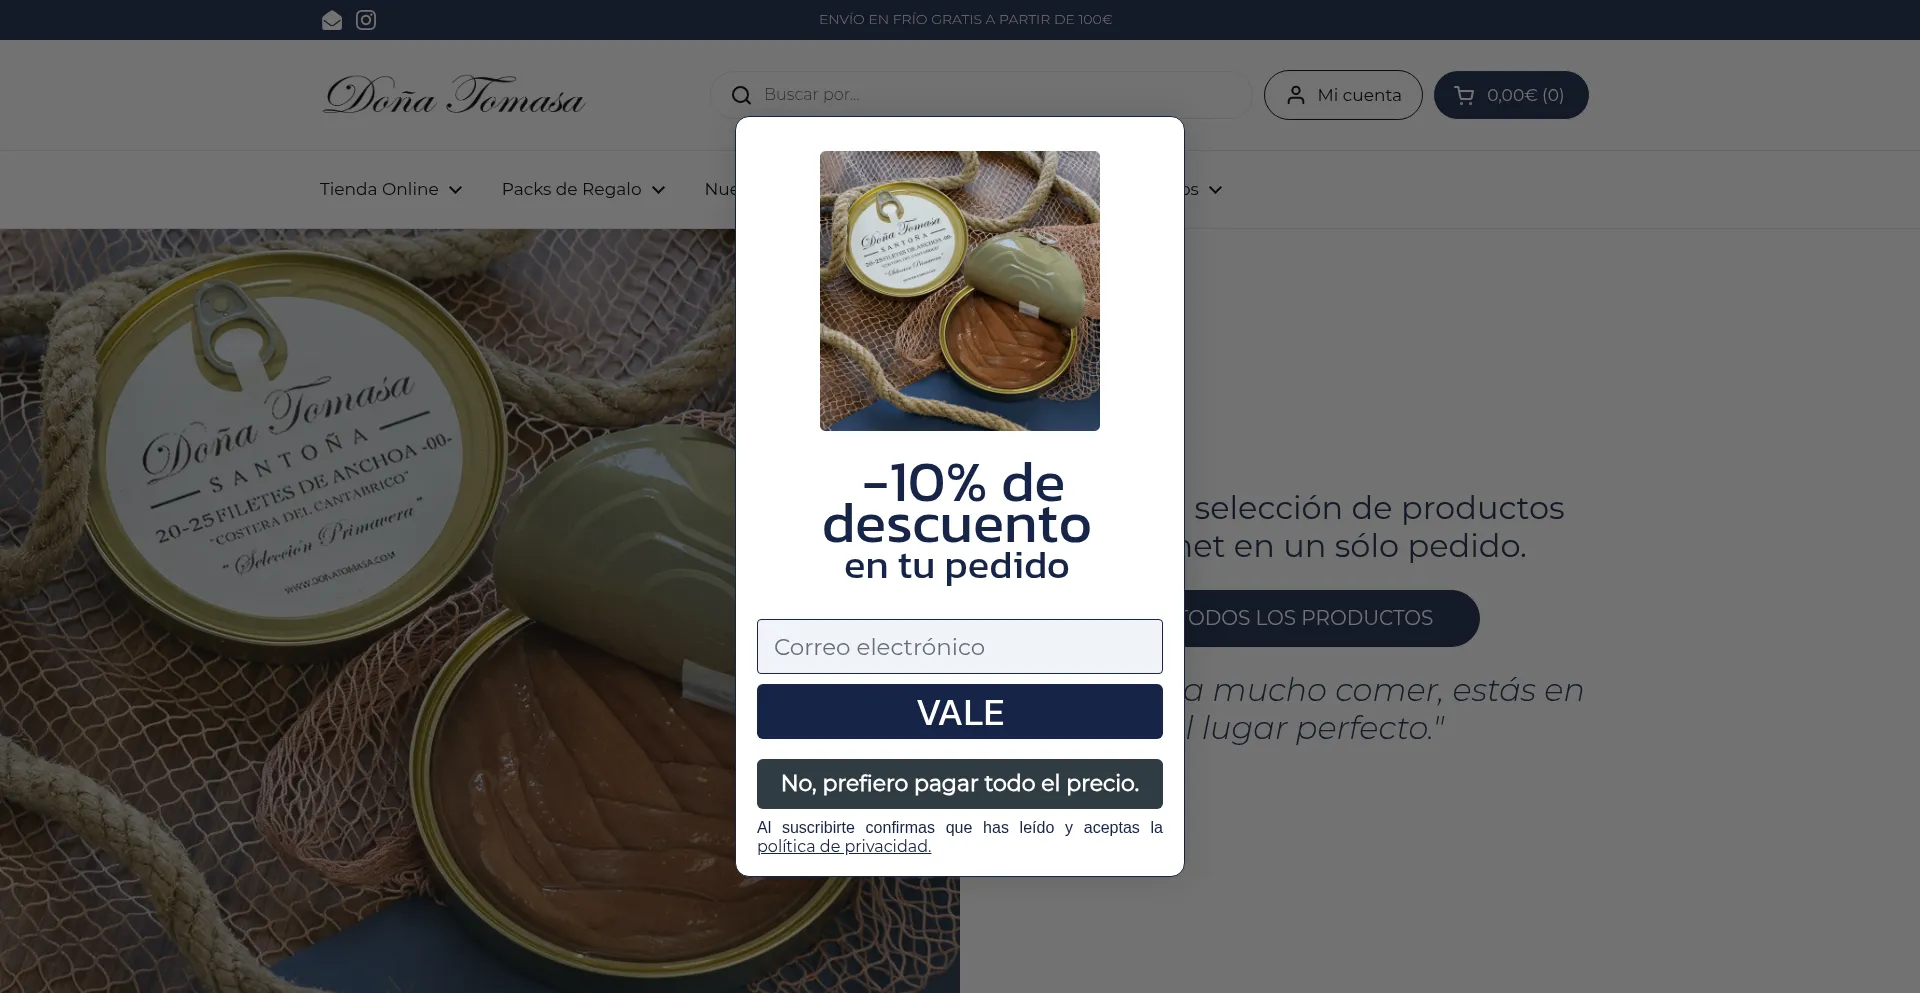Click the user icon in Mi cuenta
Viewport: 1920px width, 993px height.
click(x=1296, y=95)
